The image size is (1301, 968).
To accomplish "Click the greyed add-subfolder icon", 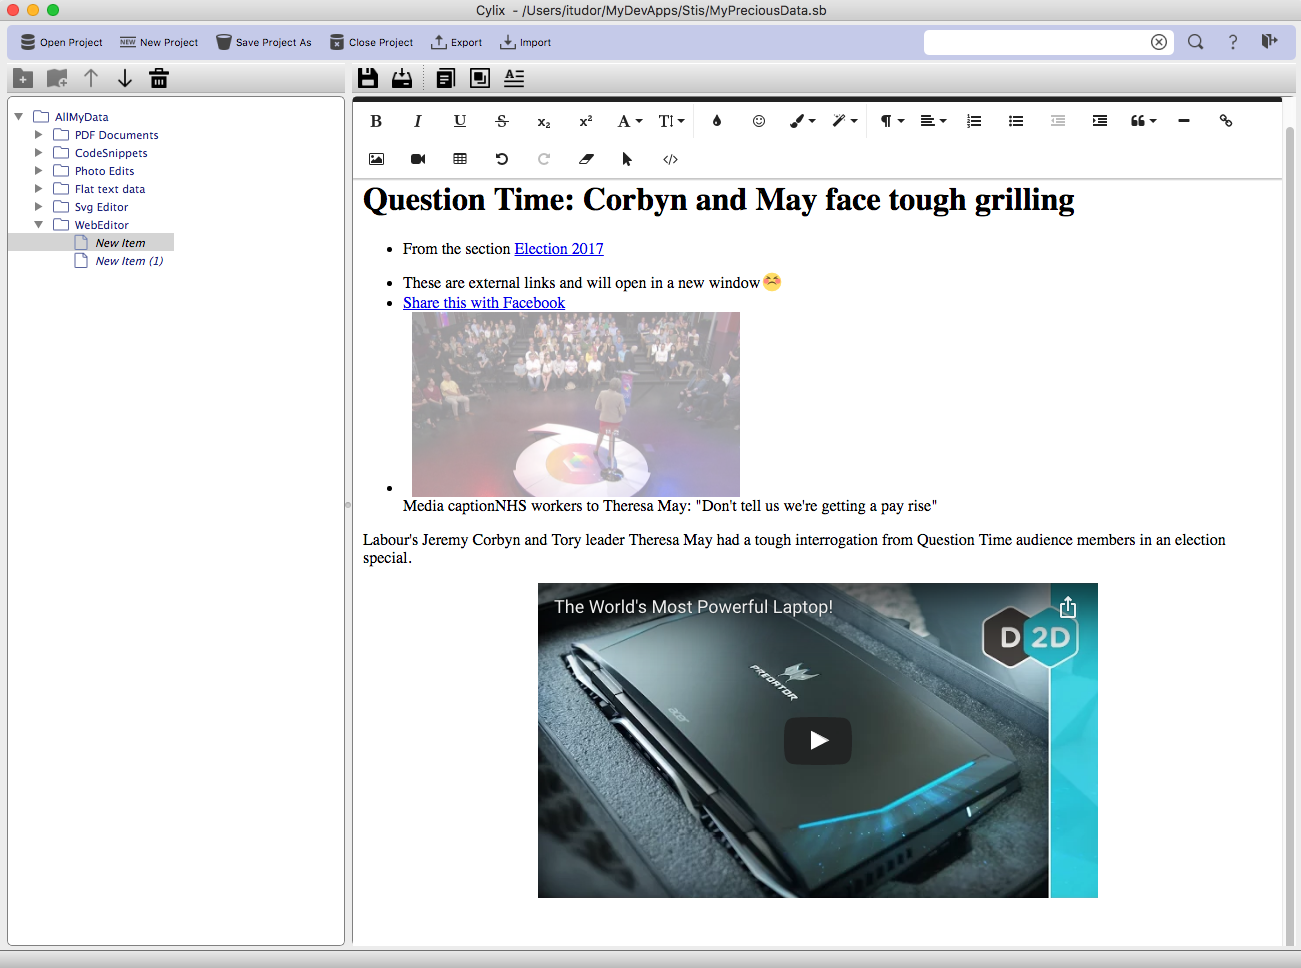I will pyautogui.click(x=57, y=78).
